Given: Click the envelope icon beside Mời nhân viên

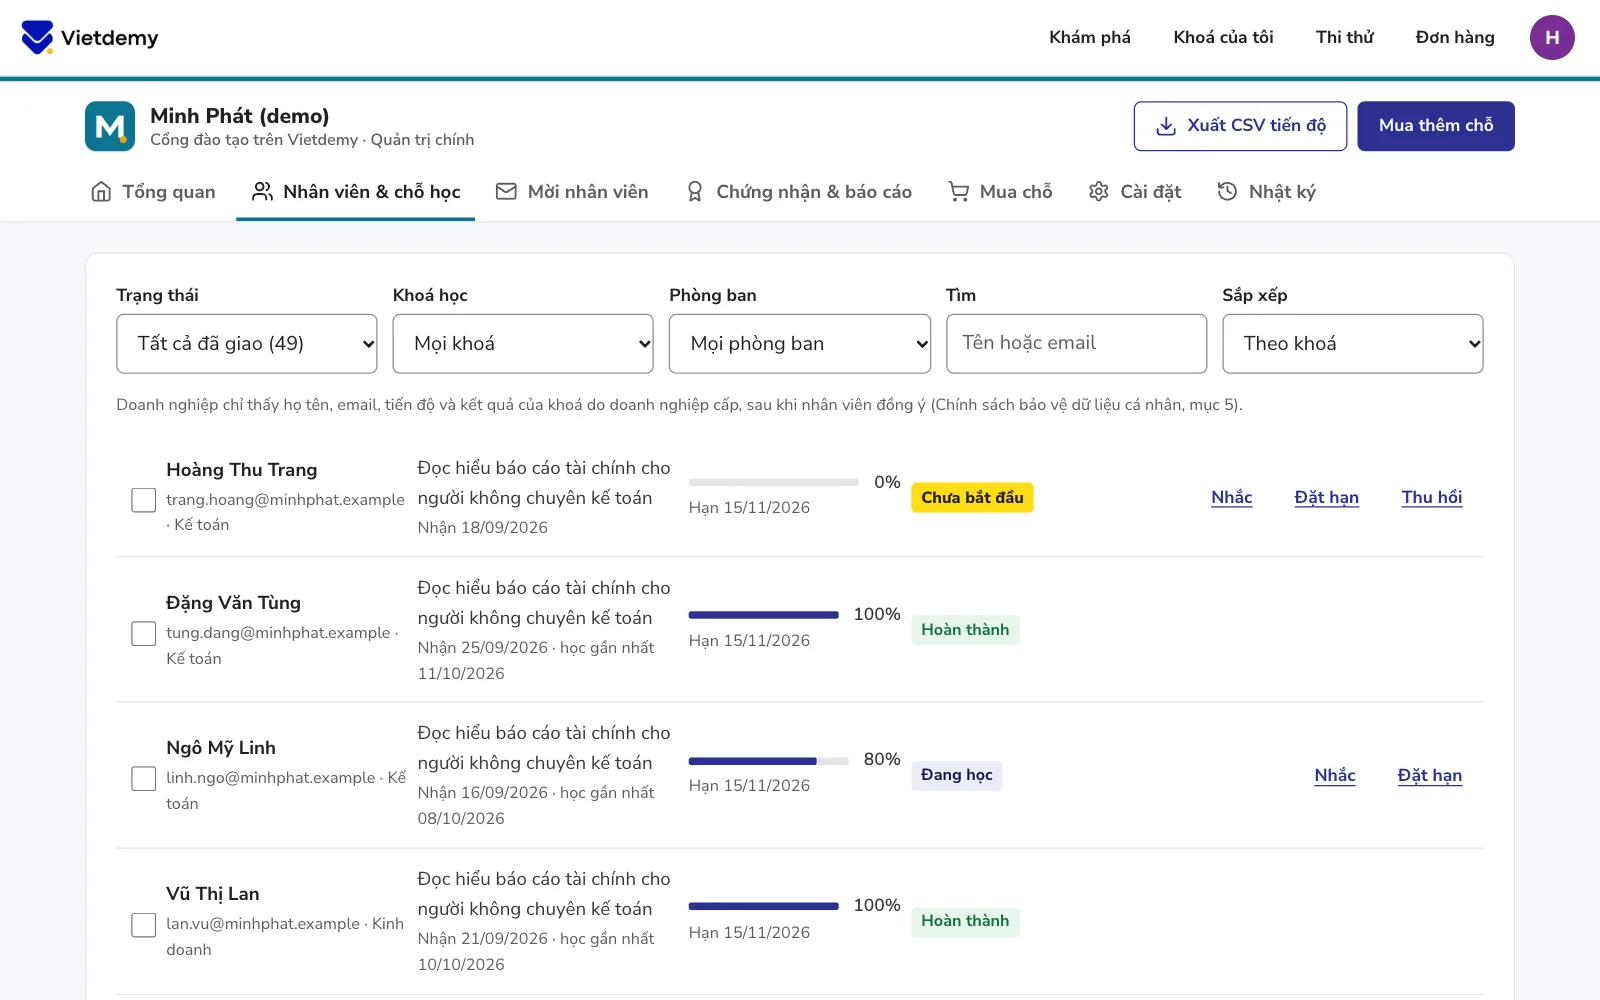Looking at the screenshot, I should pyautogui.click(x=507, y=192).
